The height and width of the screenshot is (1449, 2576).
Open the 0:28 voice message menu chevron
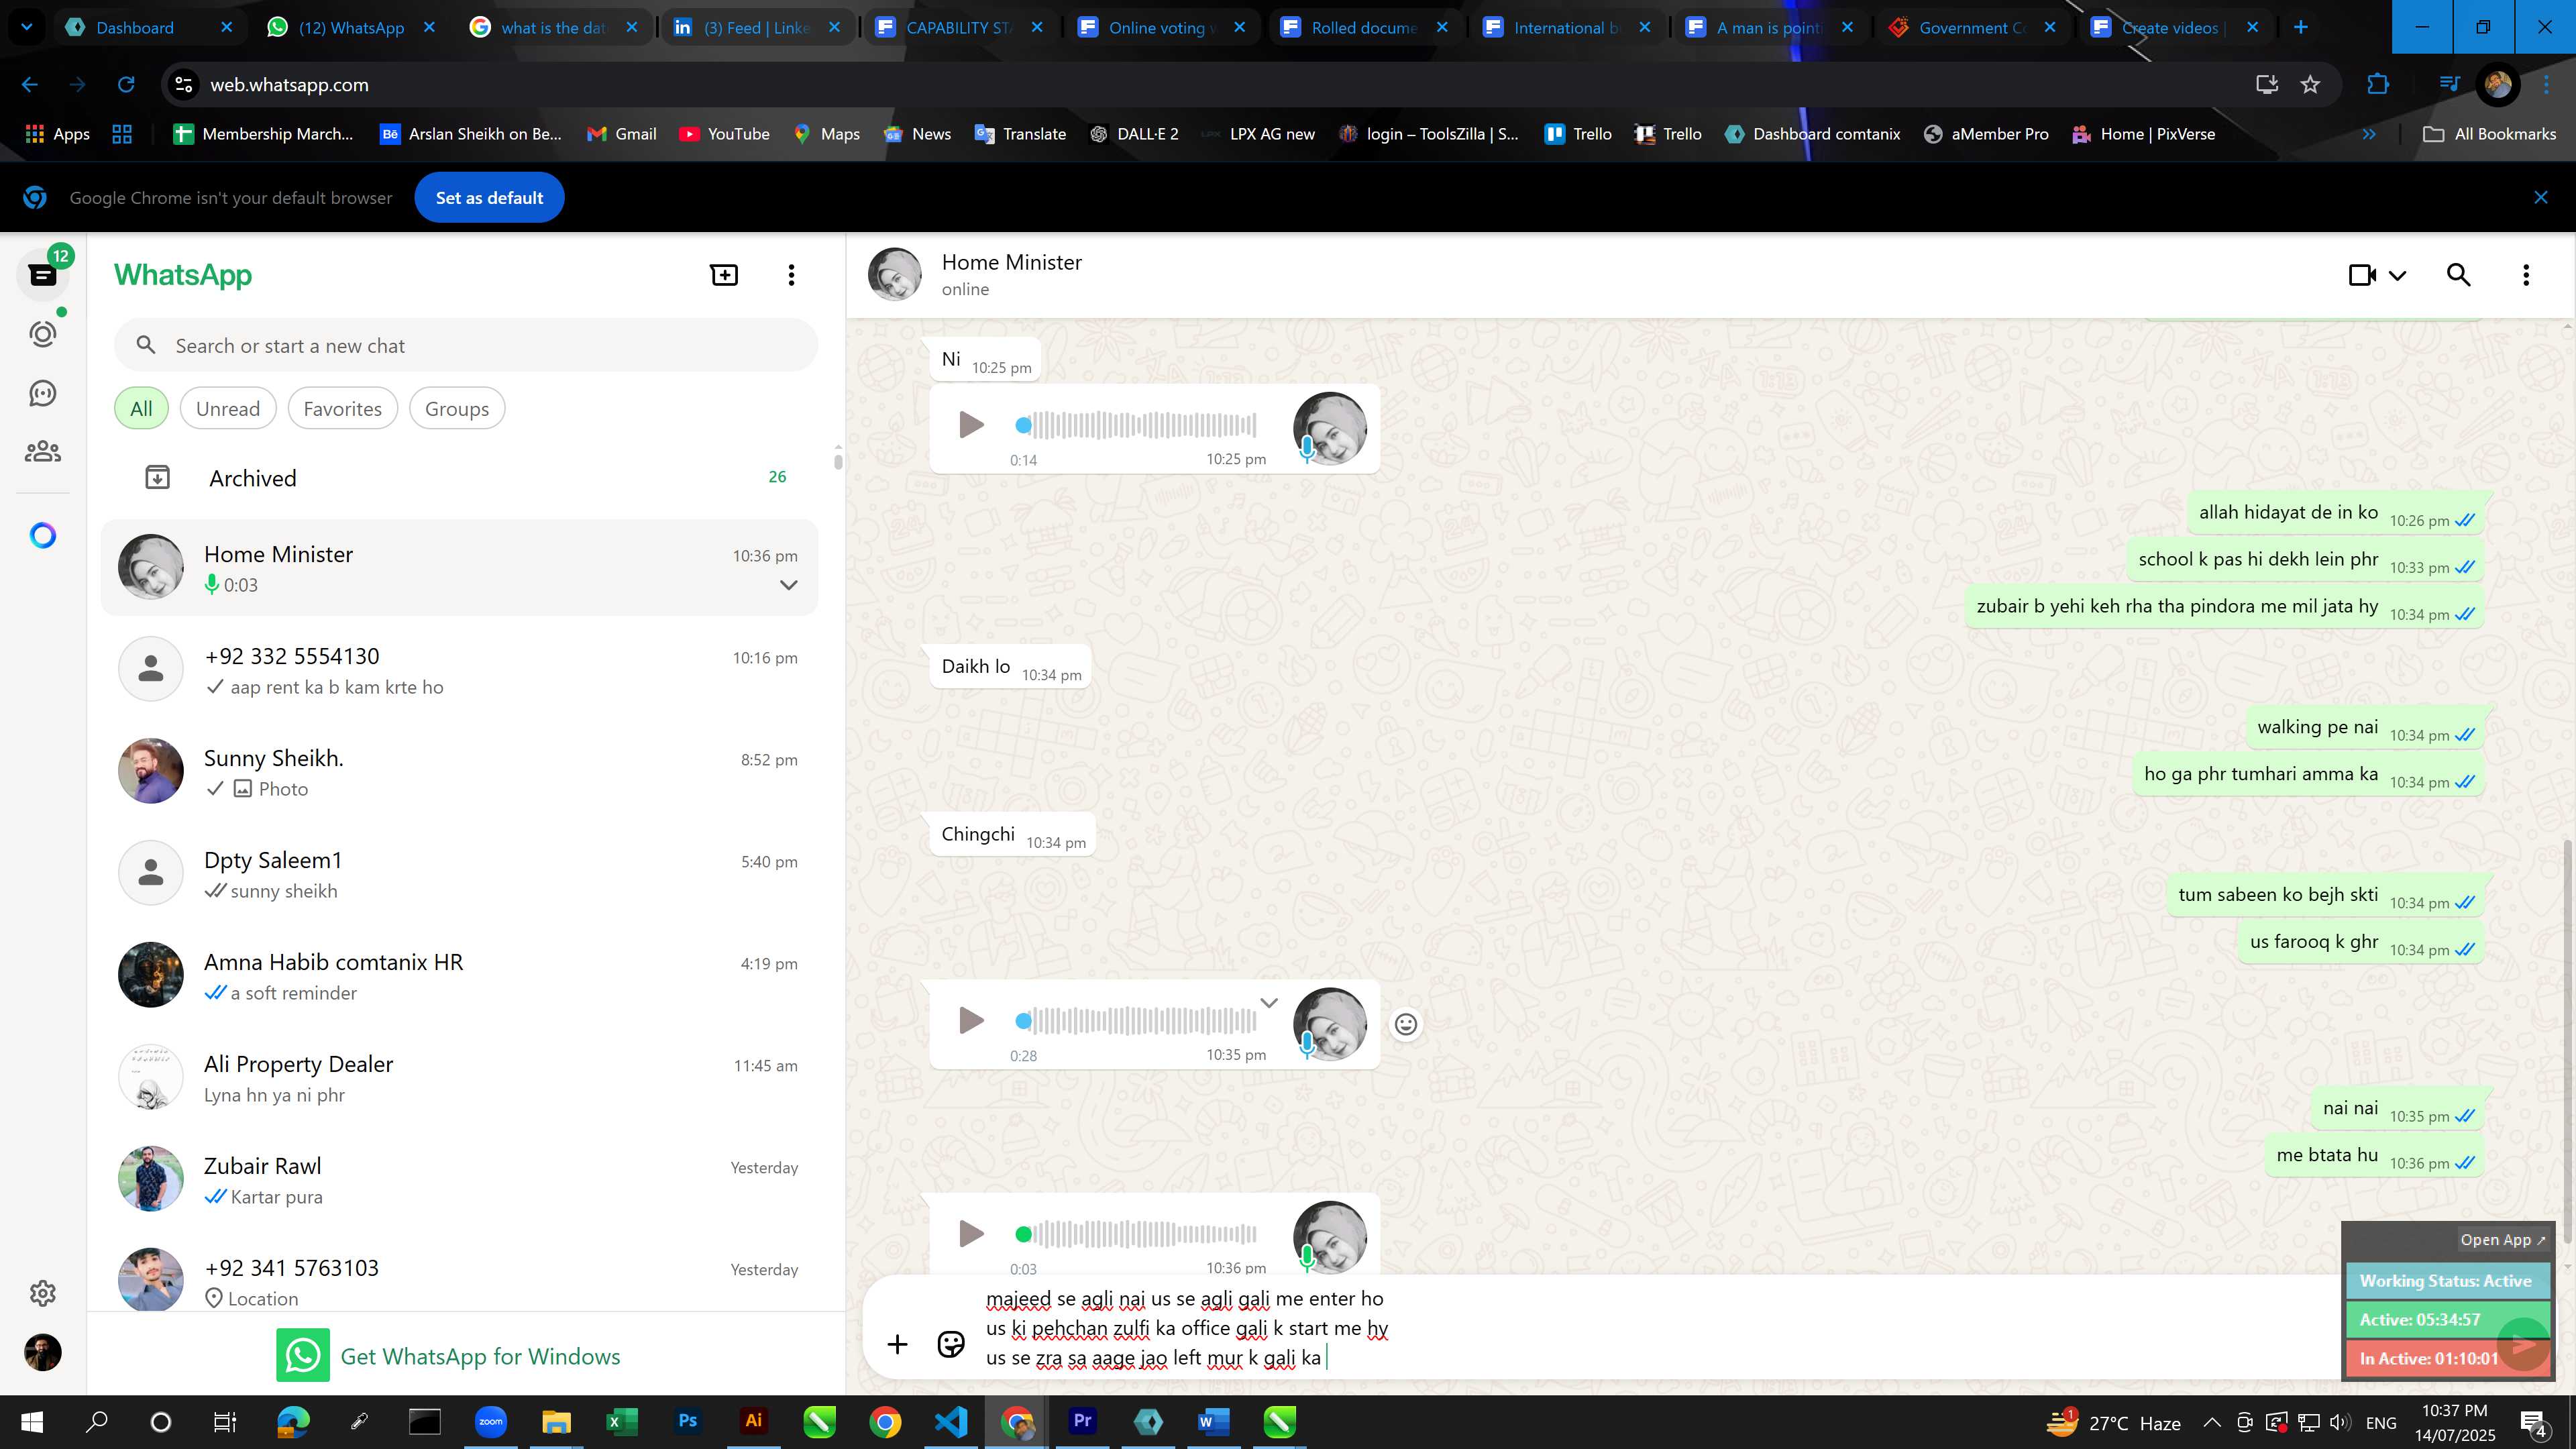(x=1269, y=1003)
